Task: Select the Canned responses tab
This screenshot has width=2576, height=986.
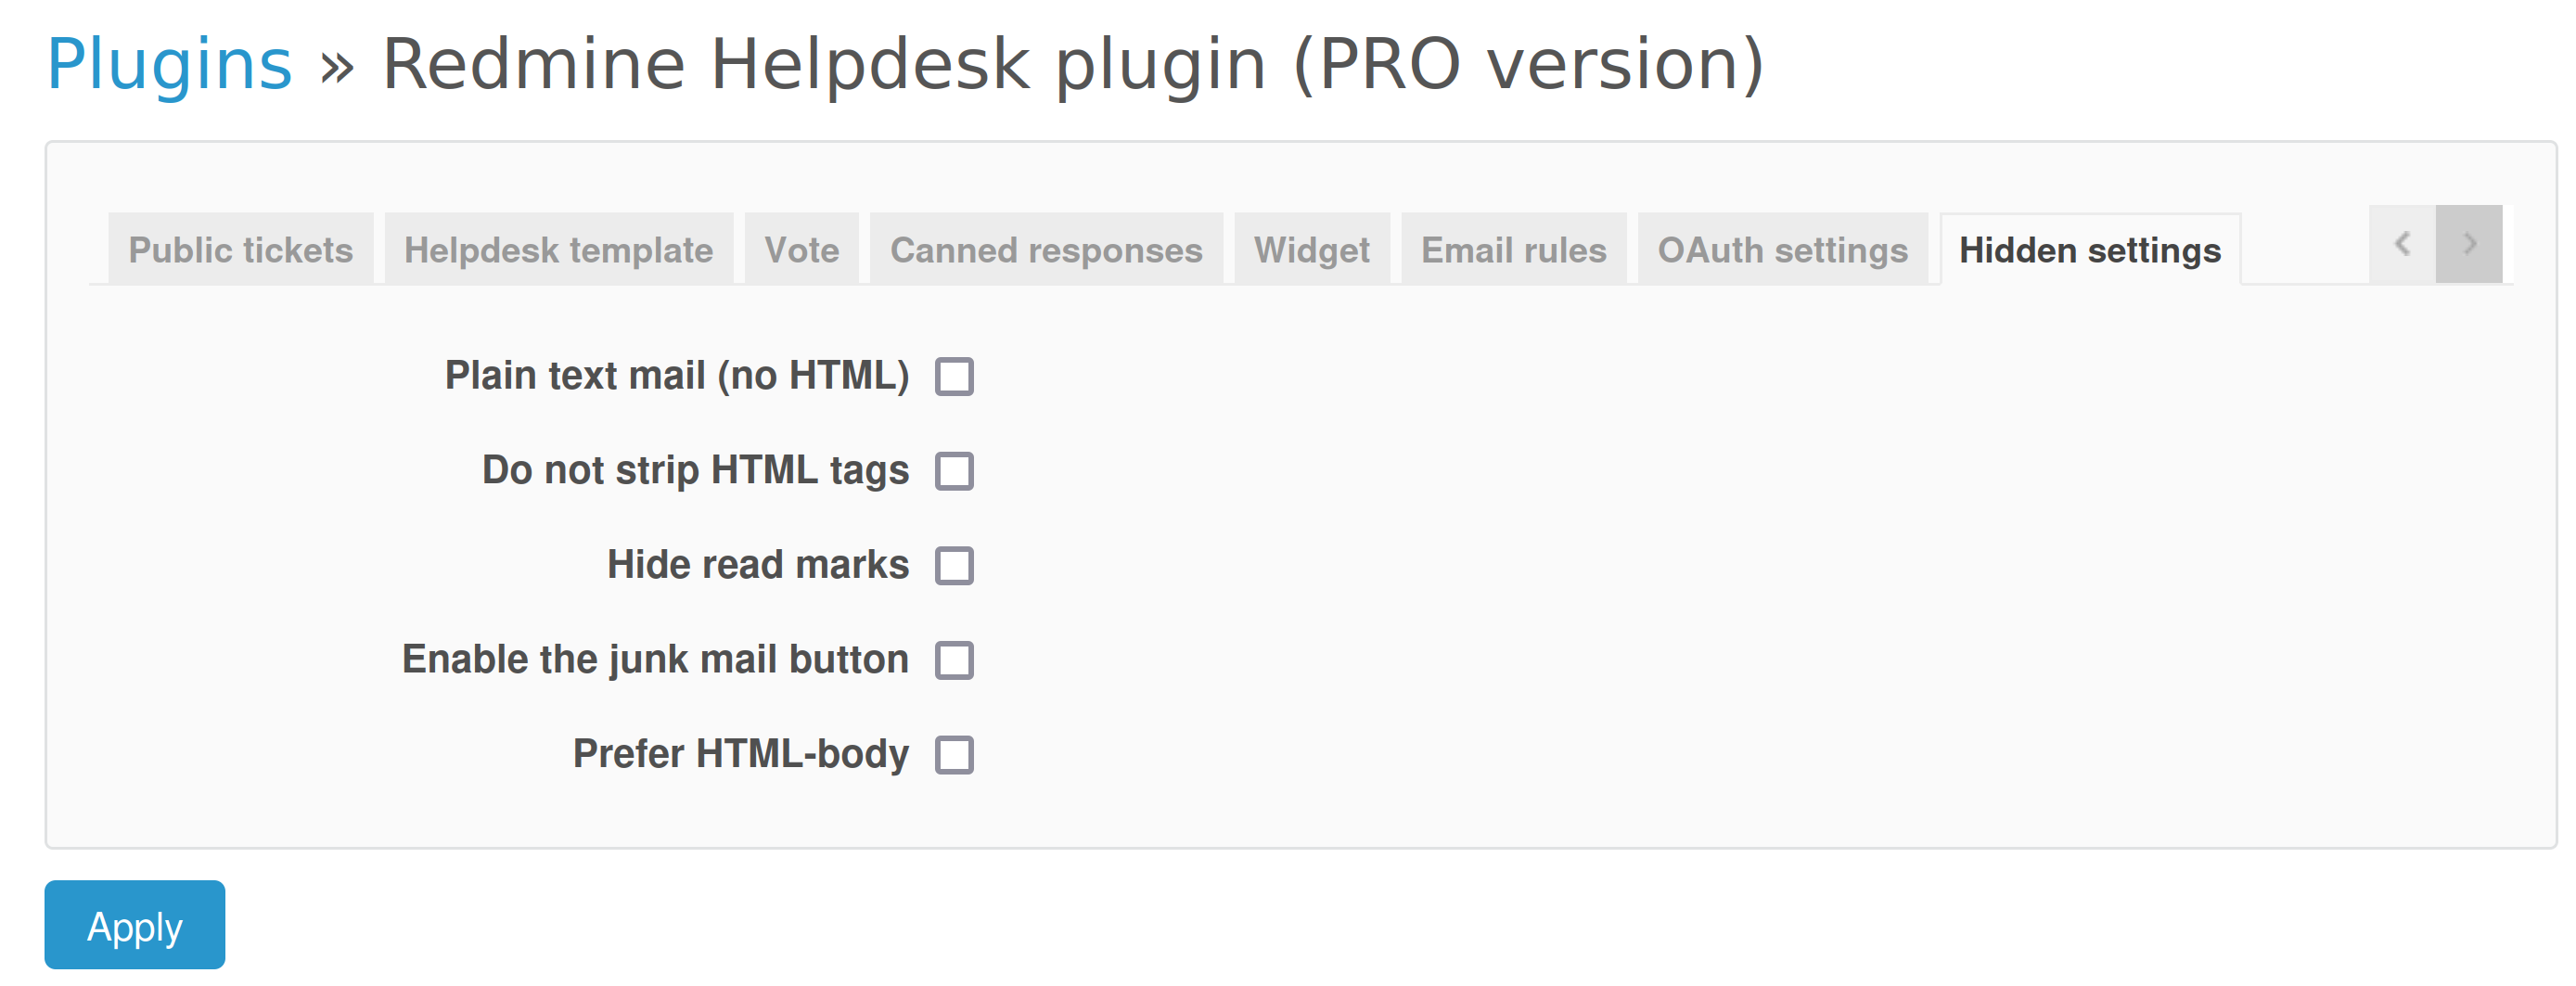Action: pos(1046,250)
